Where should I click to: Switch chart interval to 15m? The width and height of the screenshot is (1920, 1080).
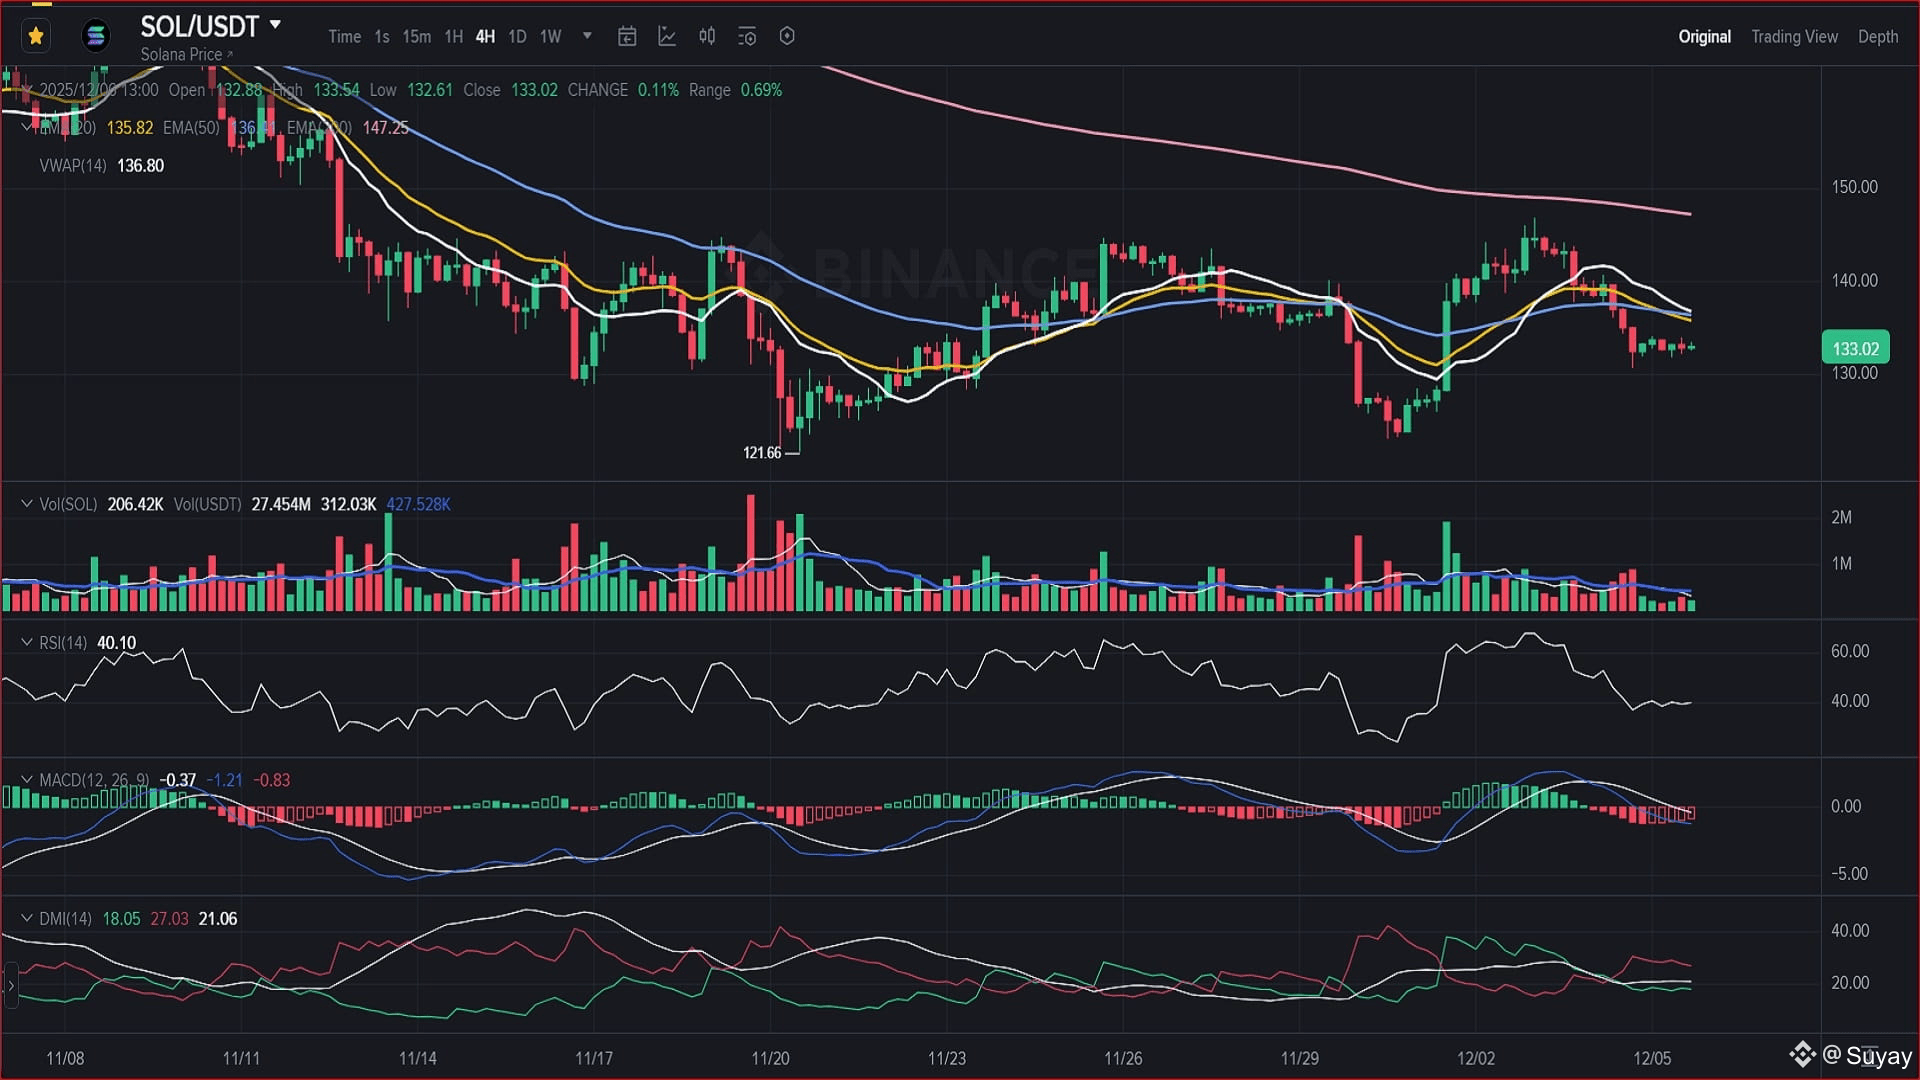[x=416, y=37]
